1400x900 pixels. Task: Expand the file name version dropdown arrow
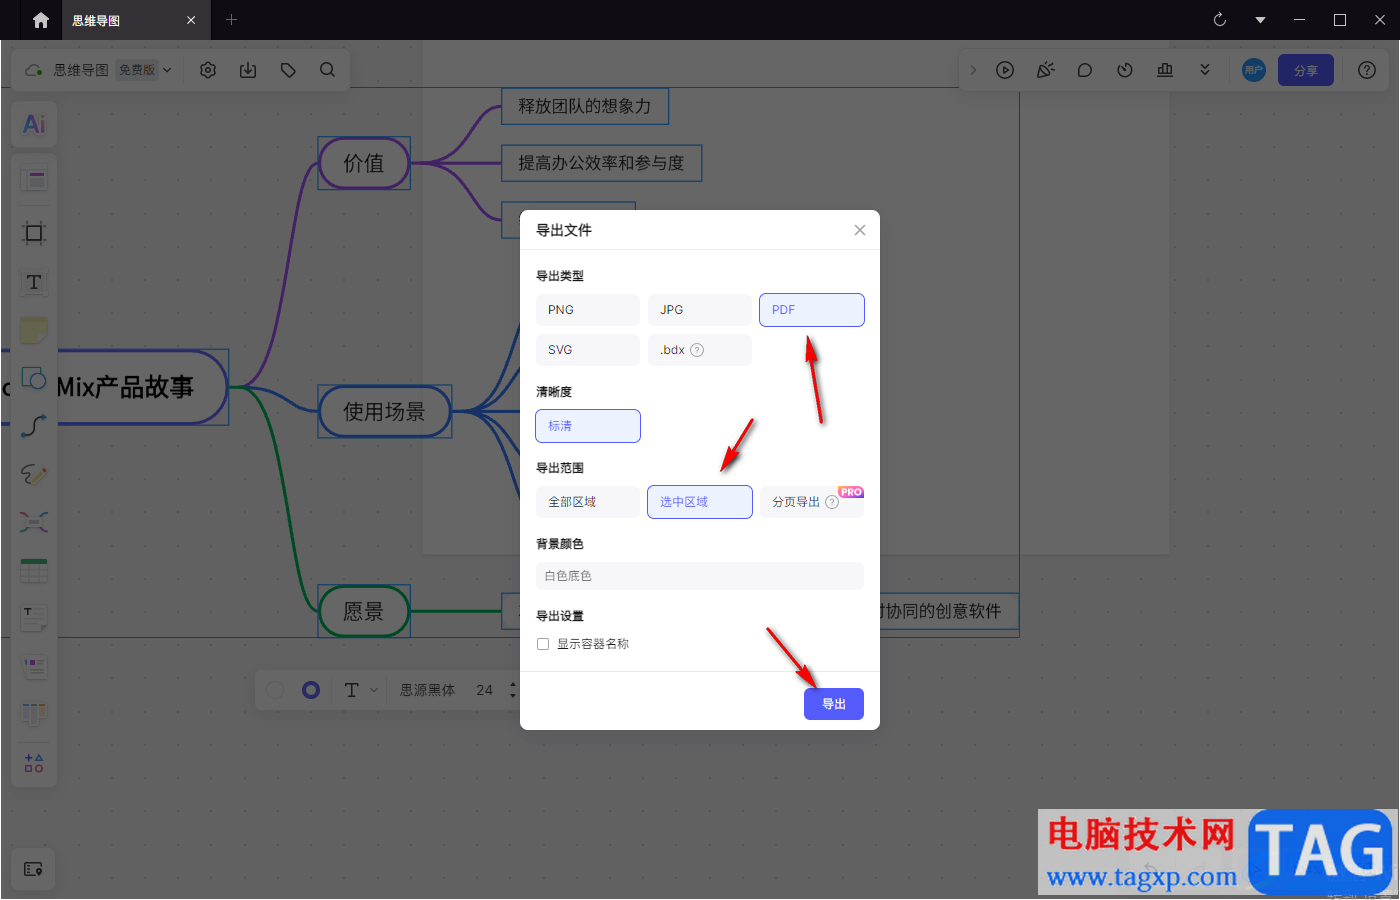[x=167, y=70]
